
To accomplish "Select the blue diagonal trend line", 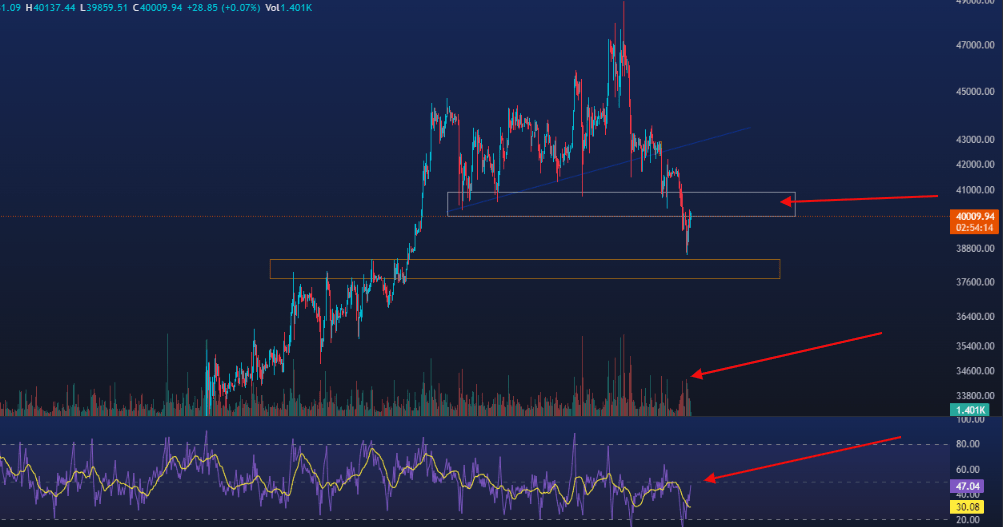I will pos(700,140).
